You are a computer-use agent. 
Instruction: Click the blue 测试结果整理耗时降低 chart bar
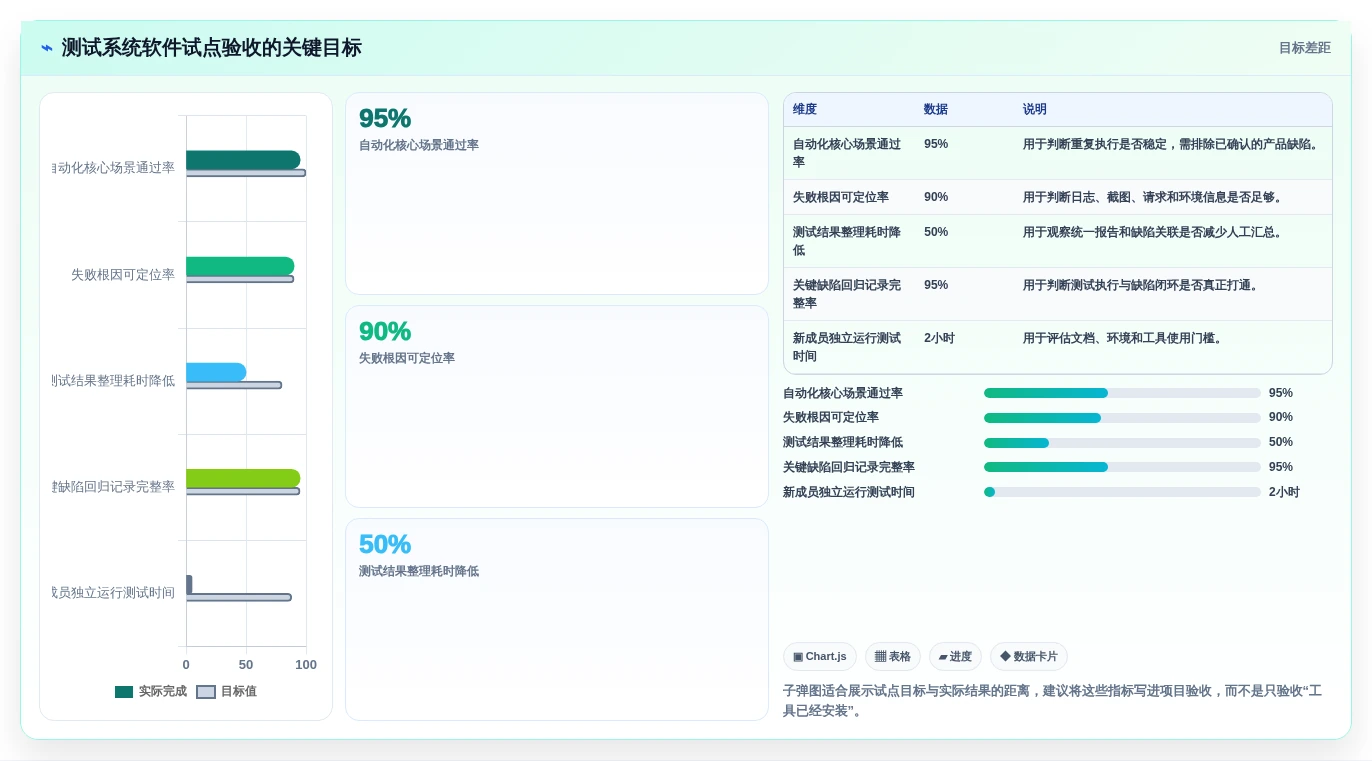pyautogui.click(x=216, y=372)
